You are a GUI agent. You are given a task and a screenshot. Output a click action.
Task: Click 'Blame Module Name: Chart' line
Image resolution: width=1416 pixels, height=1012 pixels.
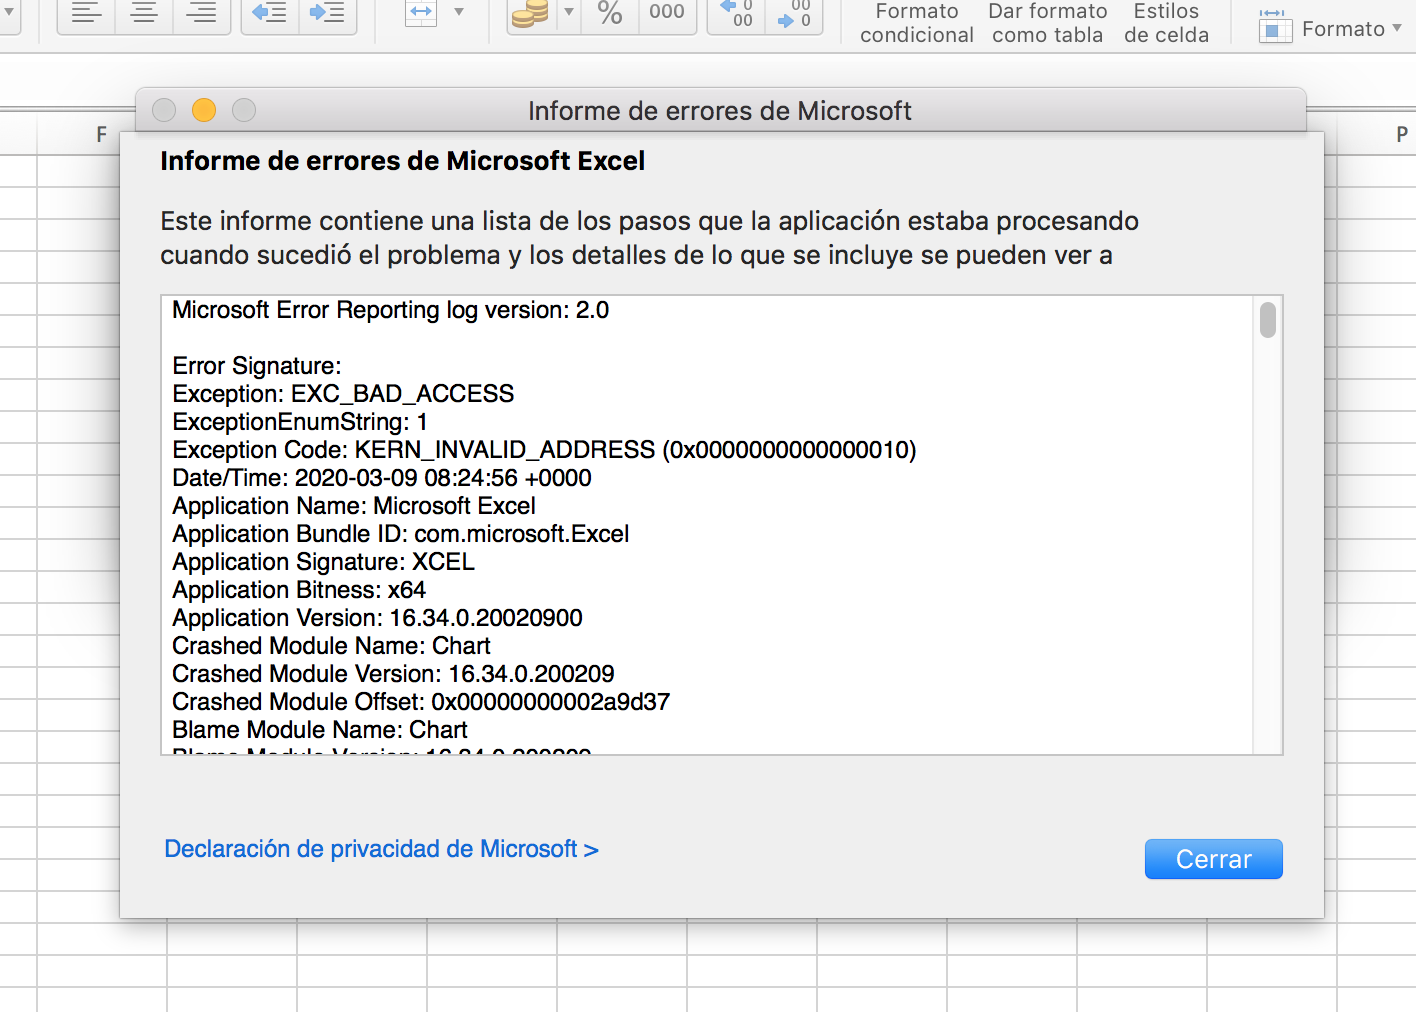click(320, 730)
